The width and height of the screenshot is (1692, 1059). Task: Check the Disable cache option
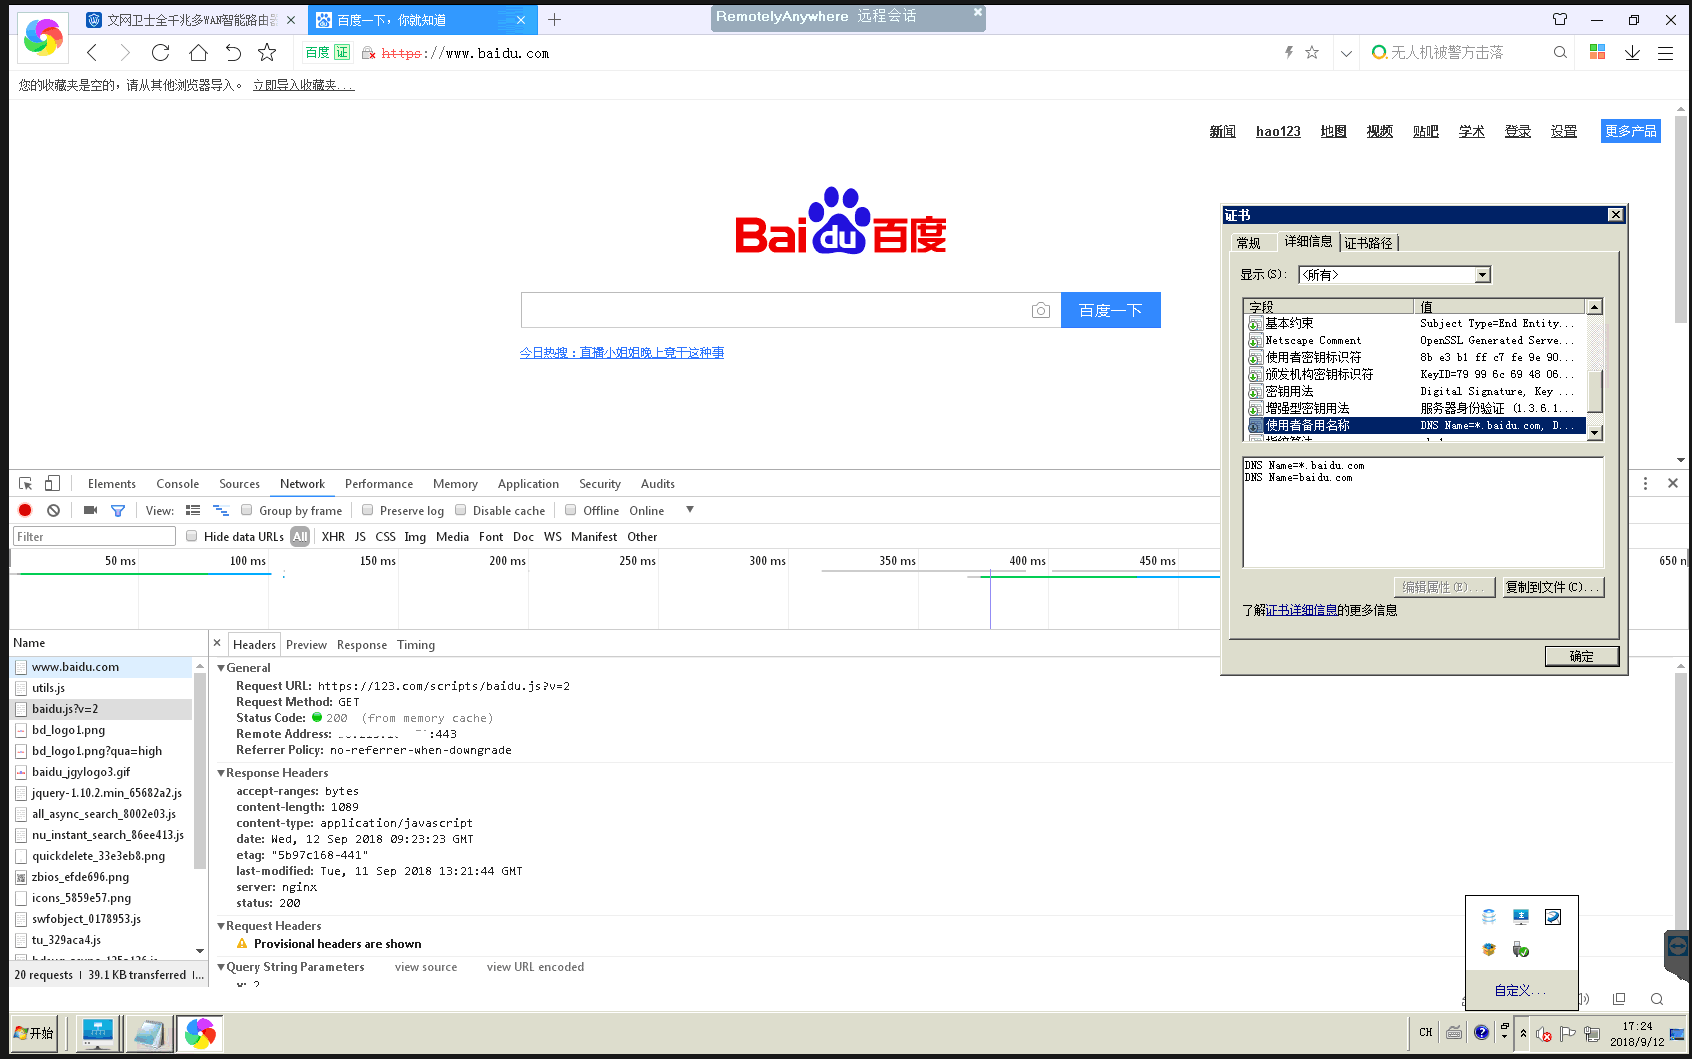coord(461,510)
